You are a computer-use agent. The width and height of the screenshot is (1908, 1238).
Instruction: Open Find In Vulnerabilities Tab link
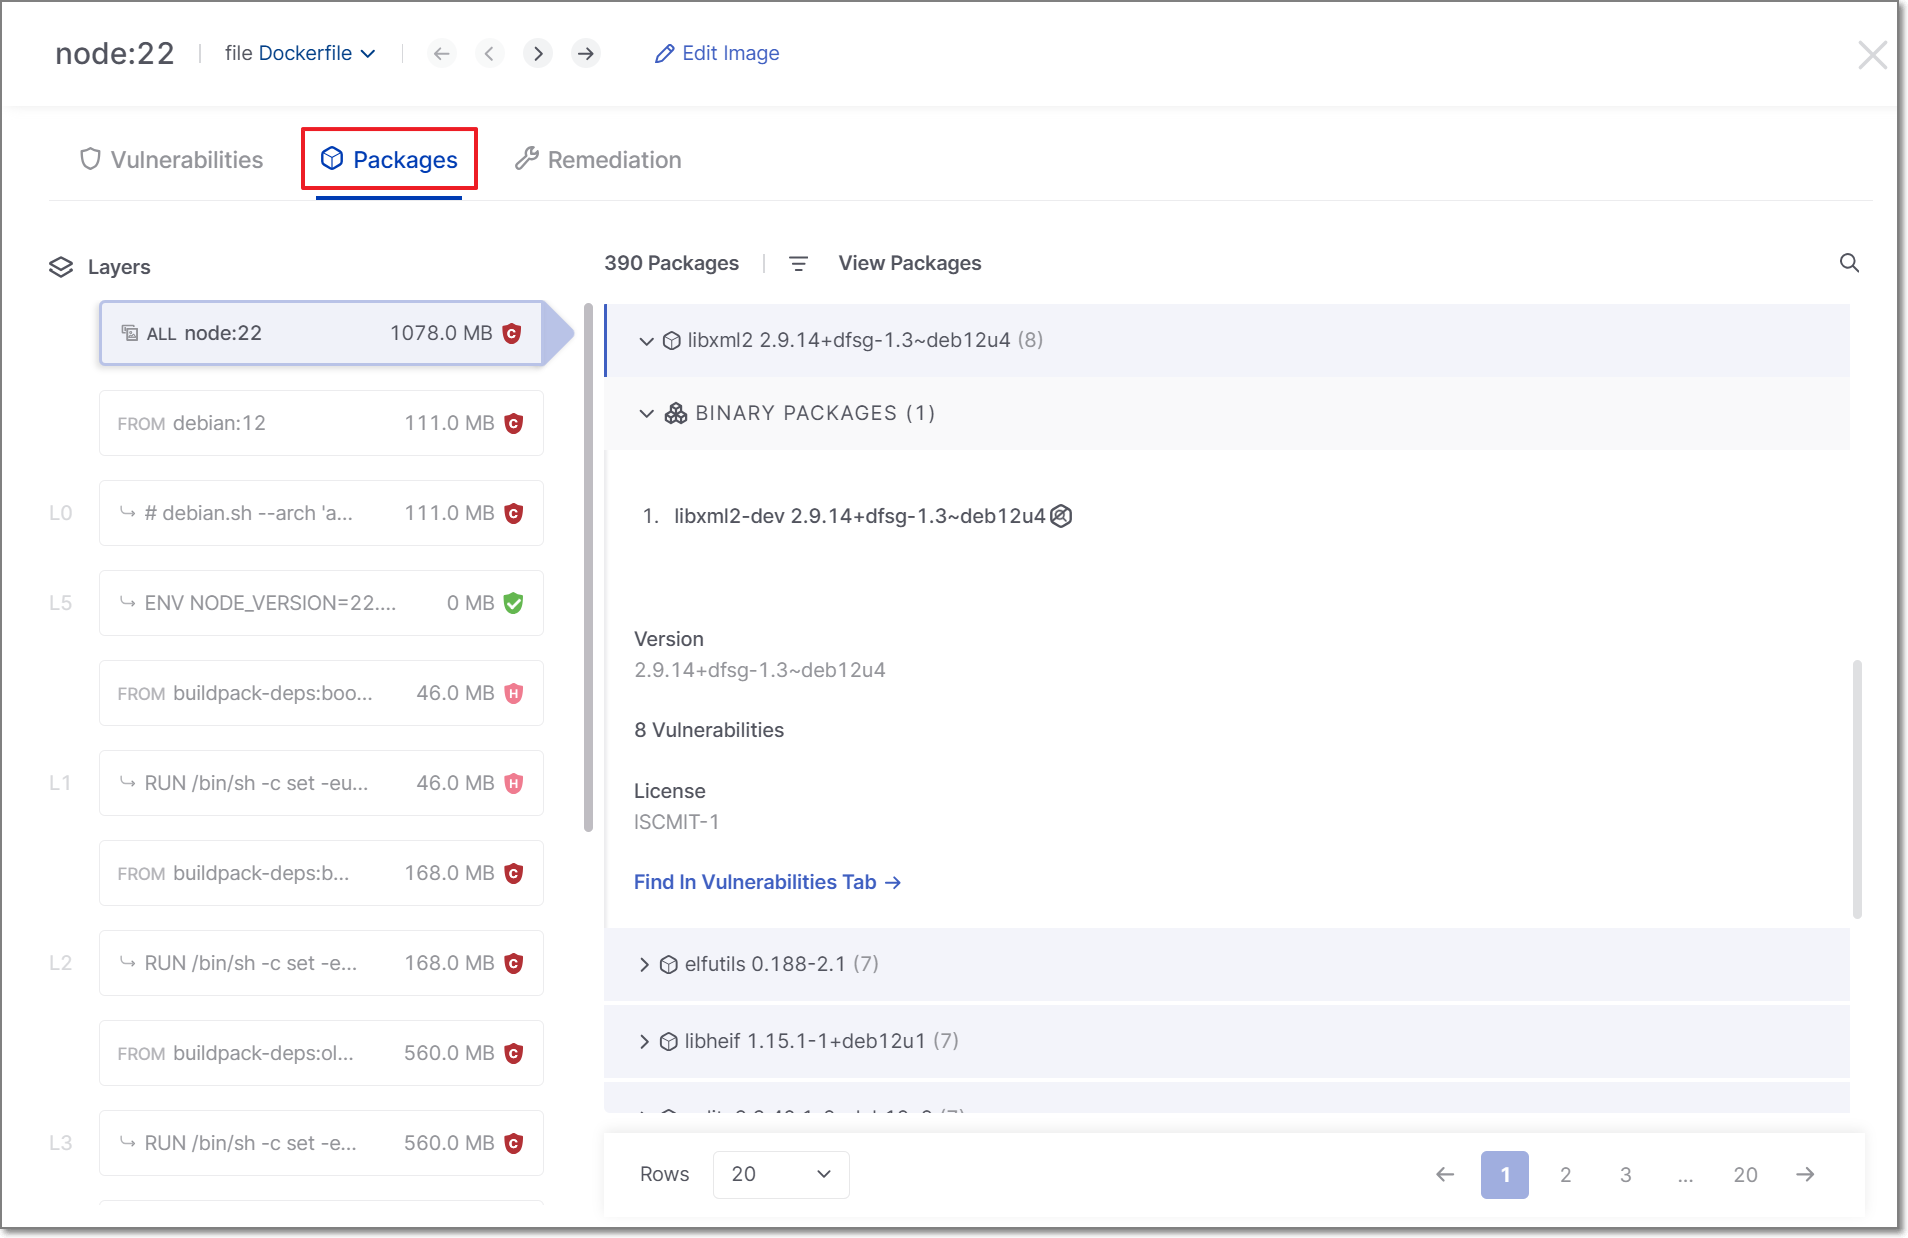(767, 882)
